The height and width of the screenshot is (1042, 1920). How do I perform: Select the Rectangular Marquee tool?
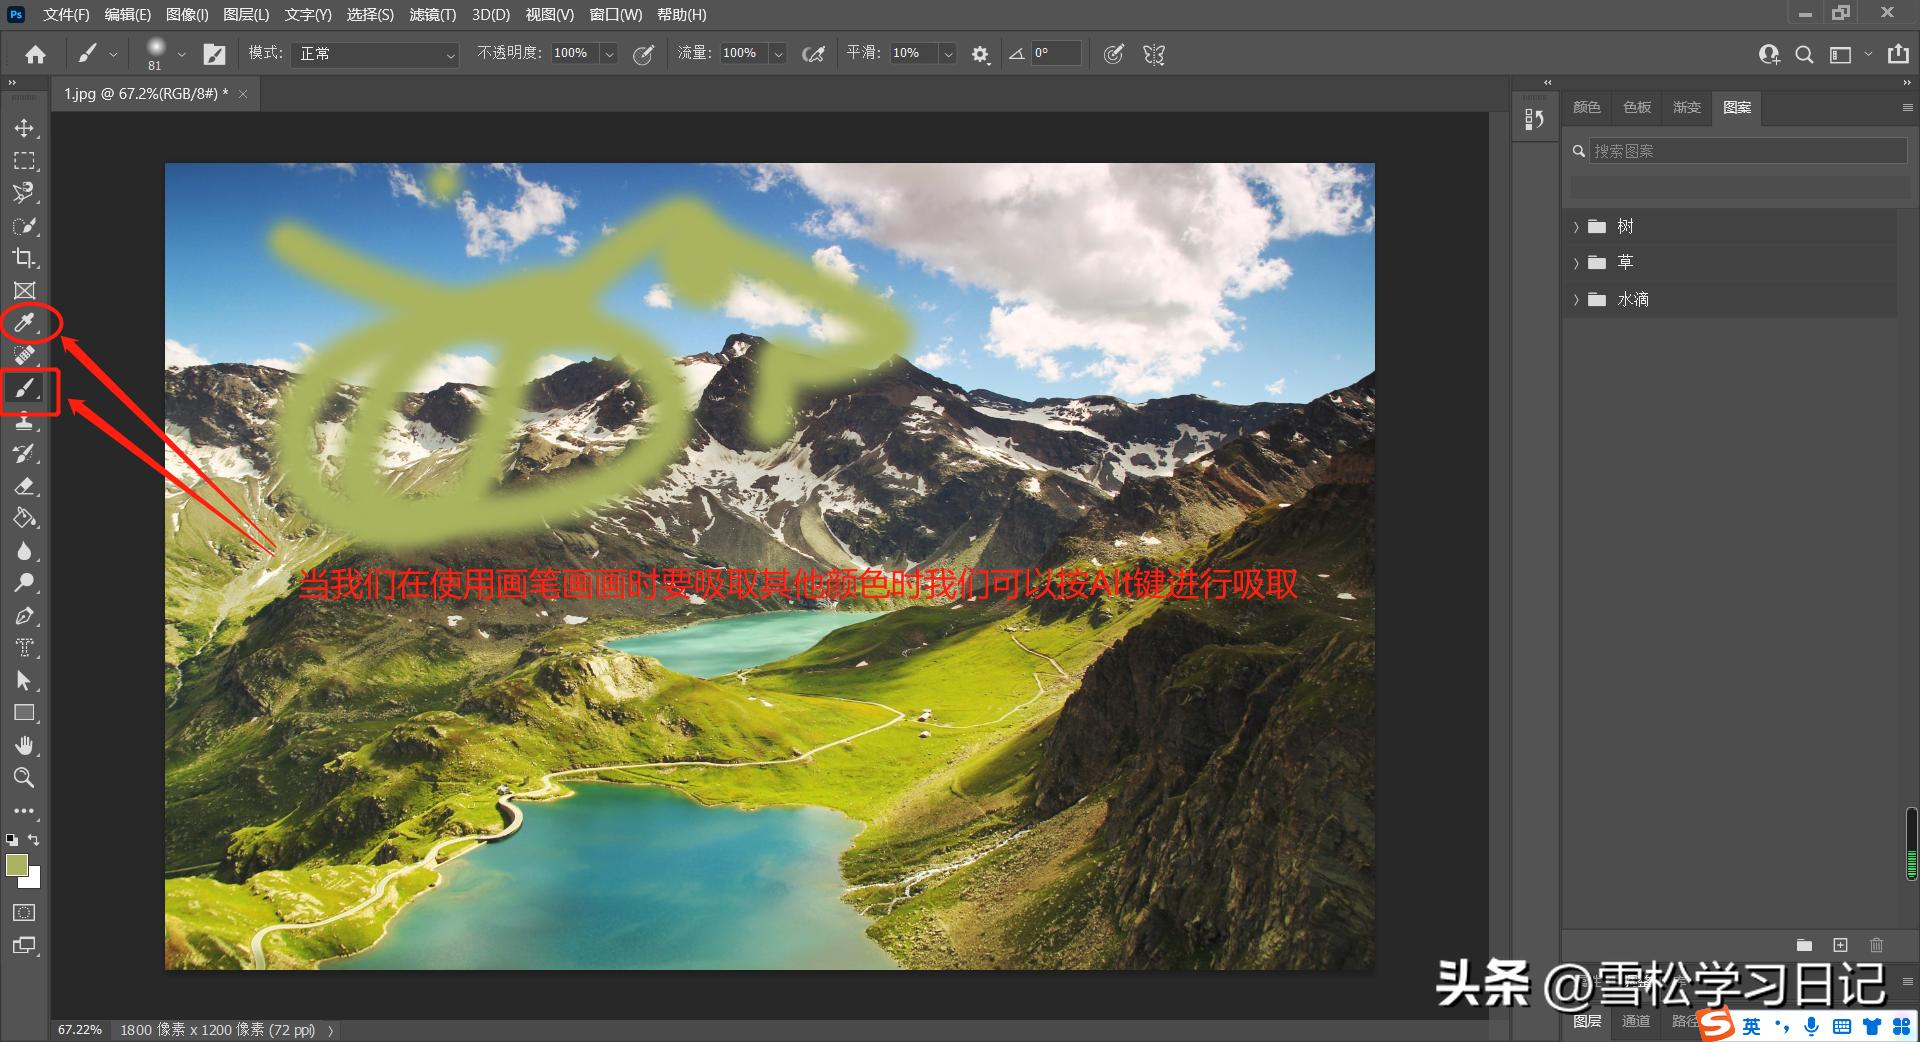[24, 161]
